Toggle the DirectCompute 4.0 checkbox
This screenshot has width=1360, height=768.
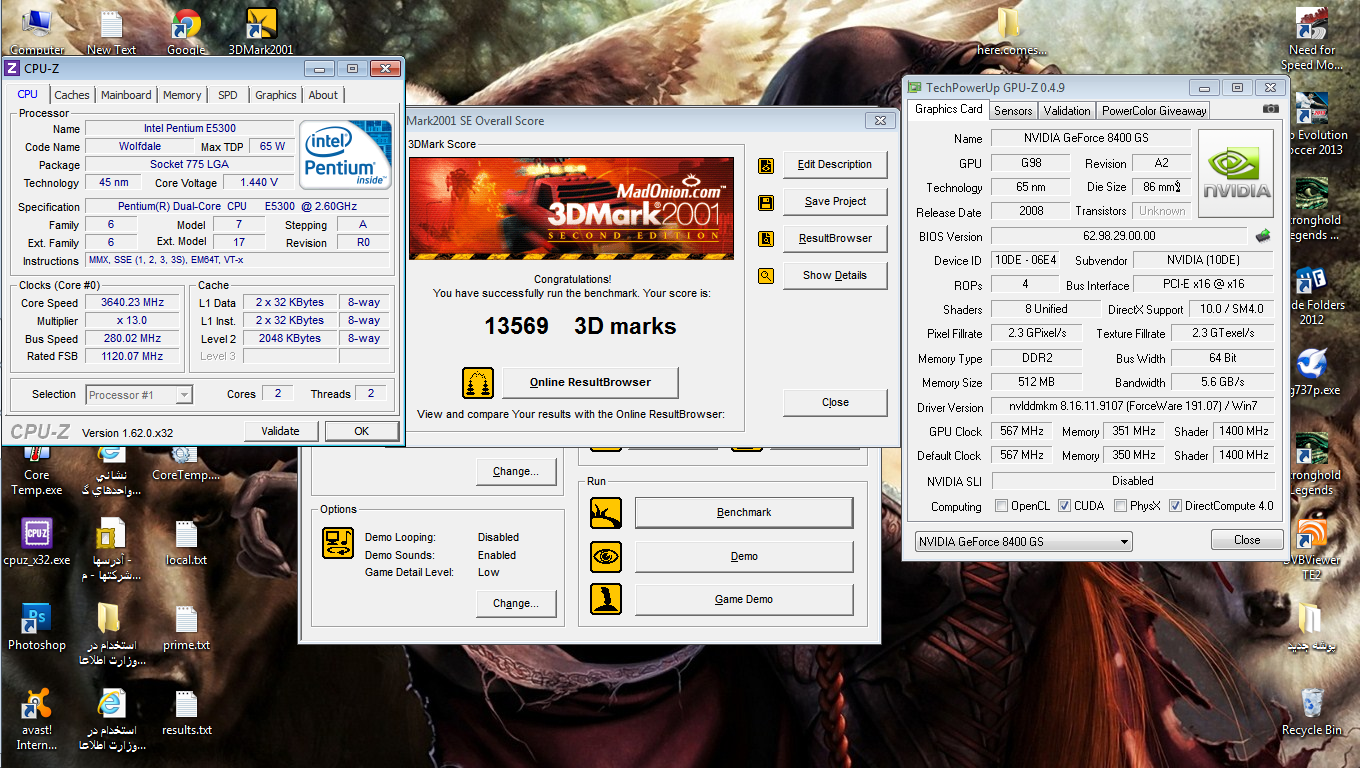pos(1175,506)
